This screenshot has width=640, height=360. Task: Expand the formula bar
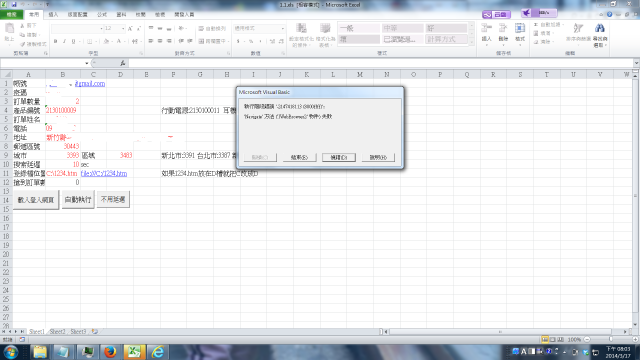click(x=636, y=63)
